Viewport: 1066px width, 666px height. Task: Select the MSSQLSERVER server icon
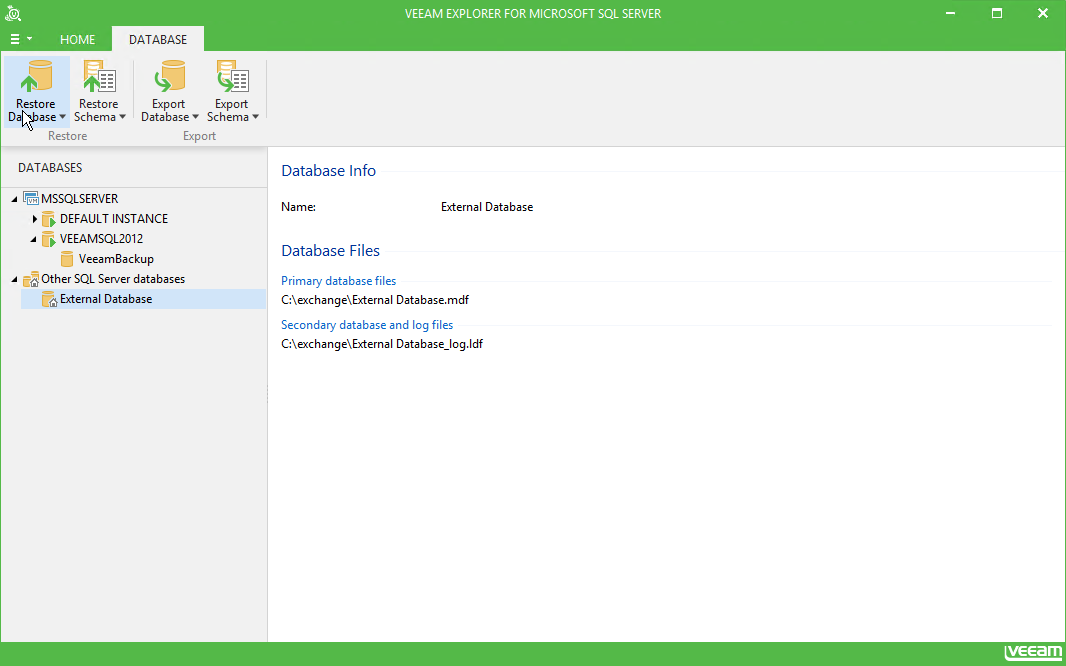point(31,198)
